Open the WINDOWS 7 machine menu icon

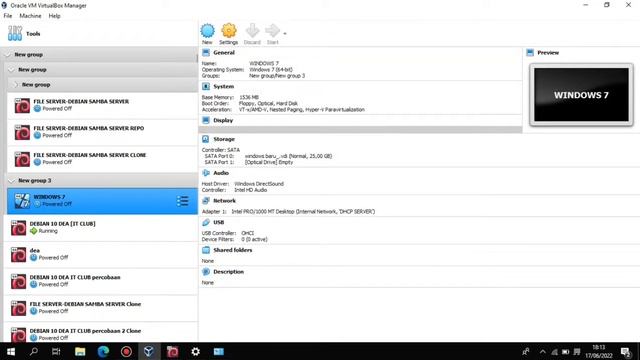(182, 201)
